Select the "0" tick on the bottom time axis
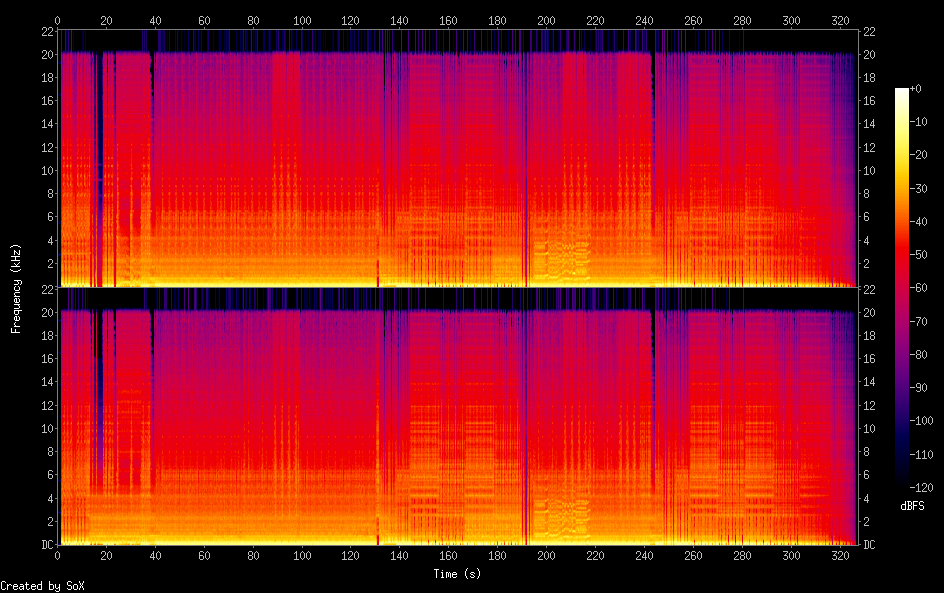The height and width of the screenshot is (593, 944). pyautogui.click(x=58, y=555)
